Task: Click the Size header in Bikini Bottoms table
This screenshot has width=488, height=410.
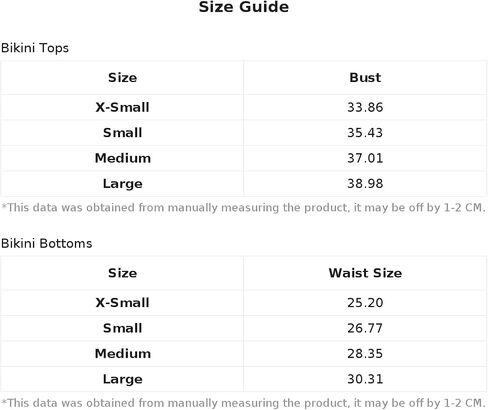Action: pos(122,273)
